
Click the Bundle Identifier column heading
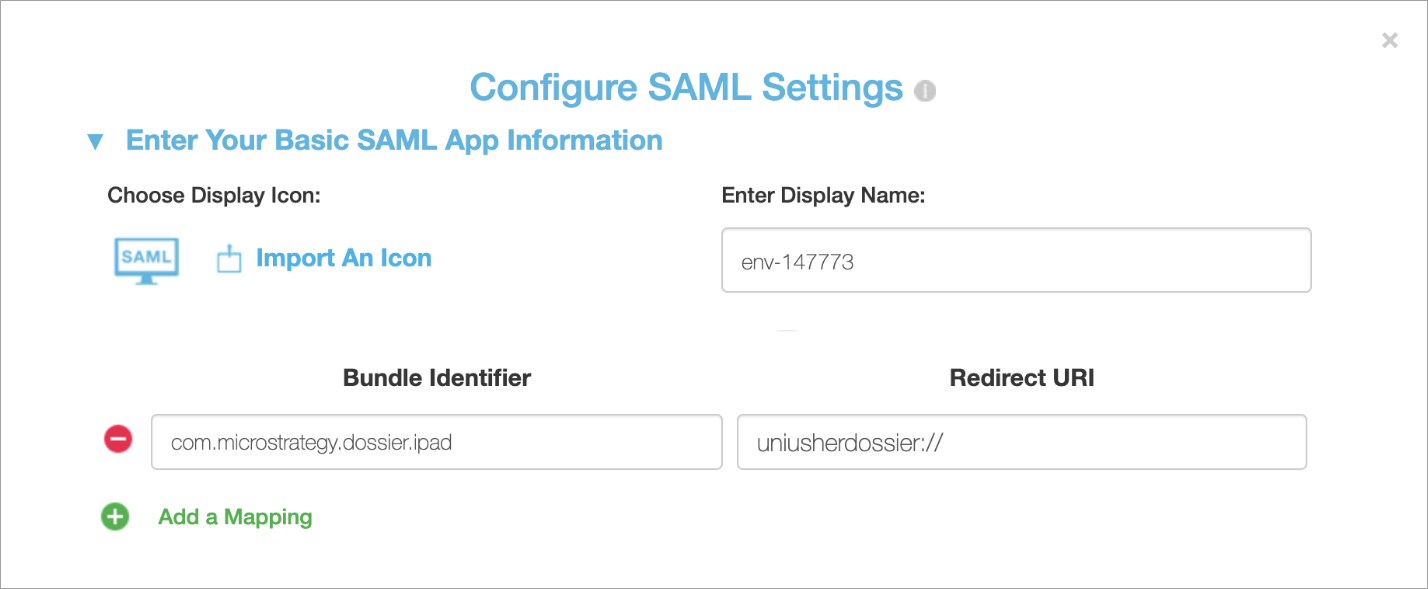[437, 378]
